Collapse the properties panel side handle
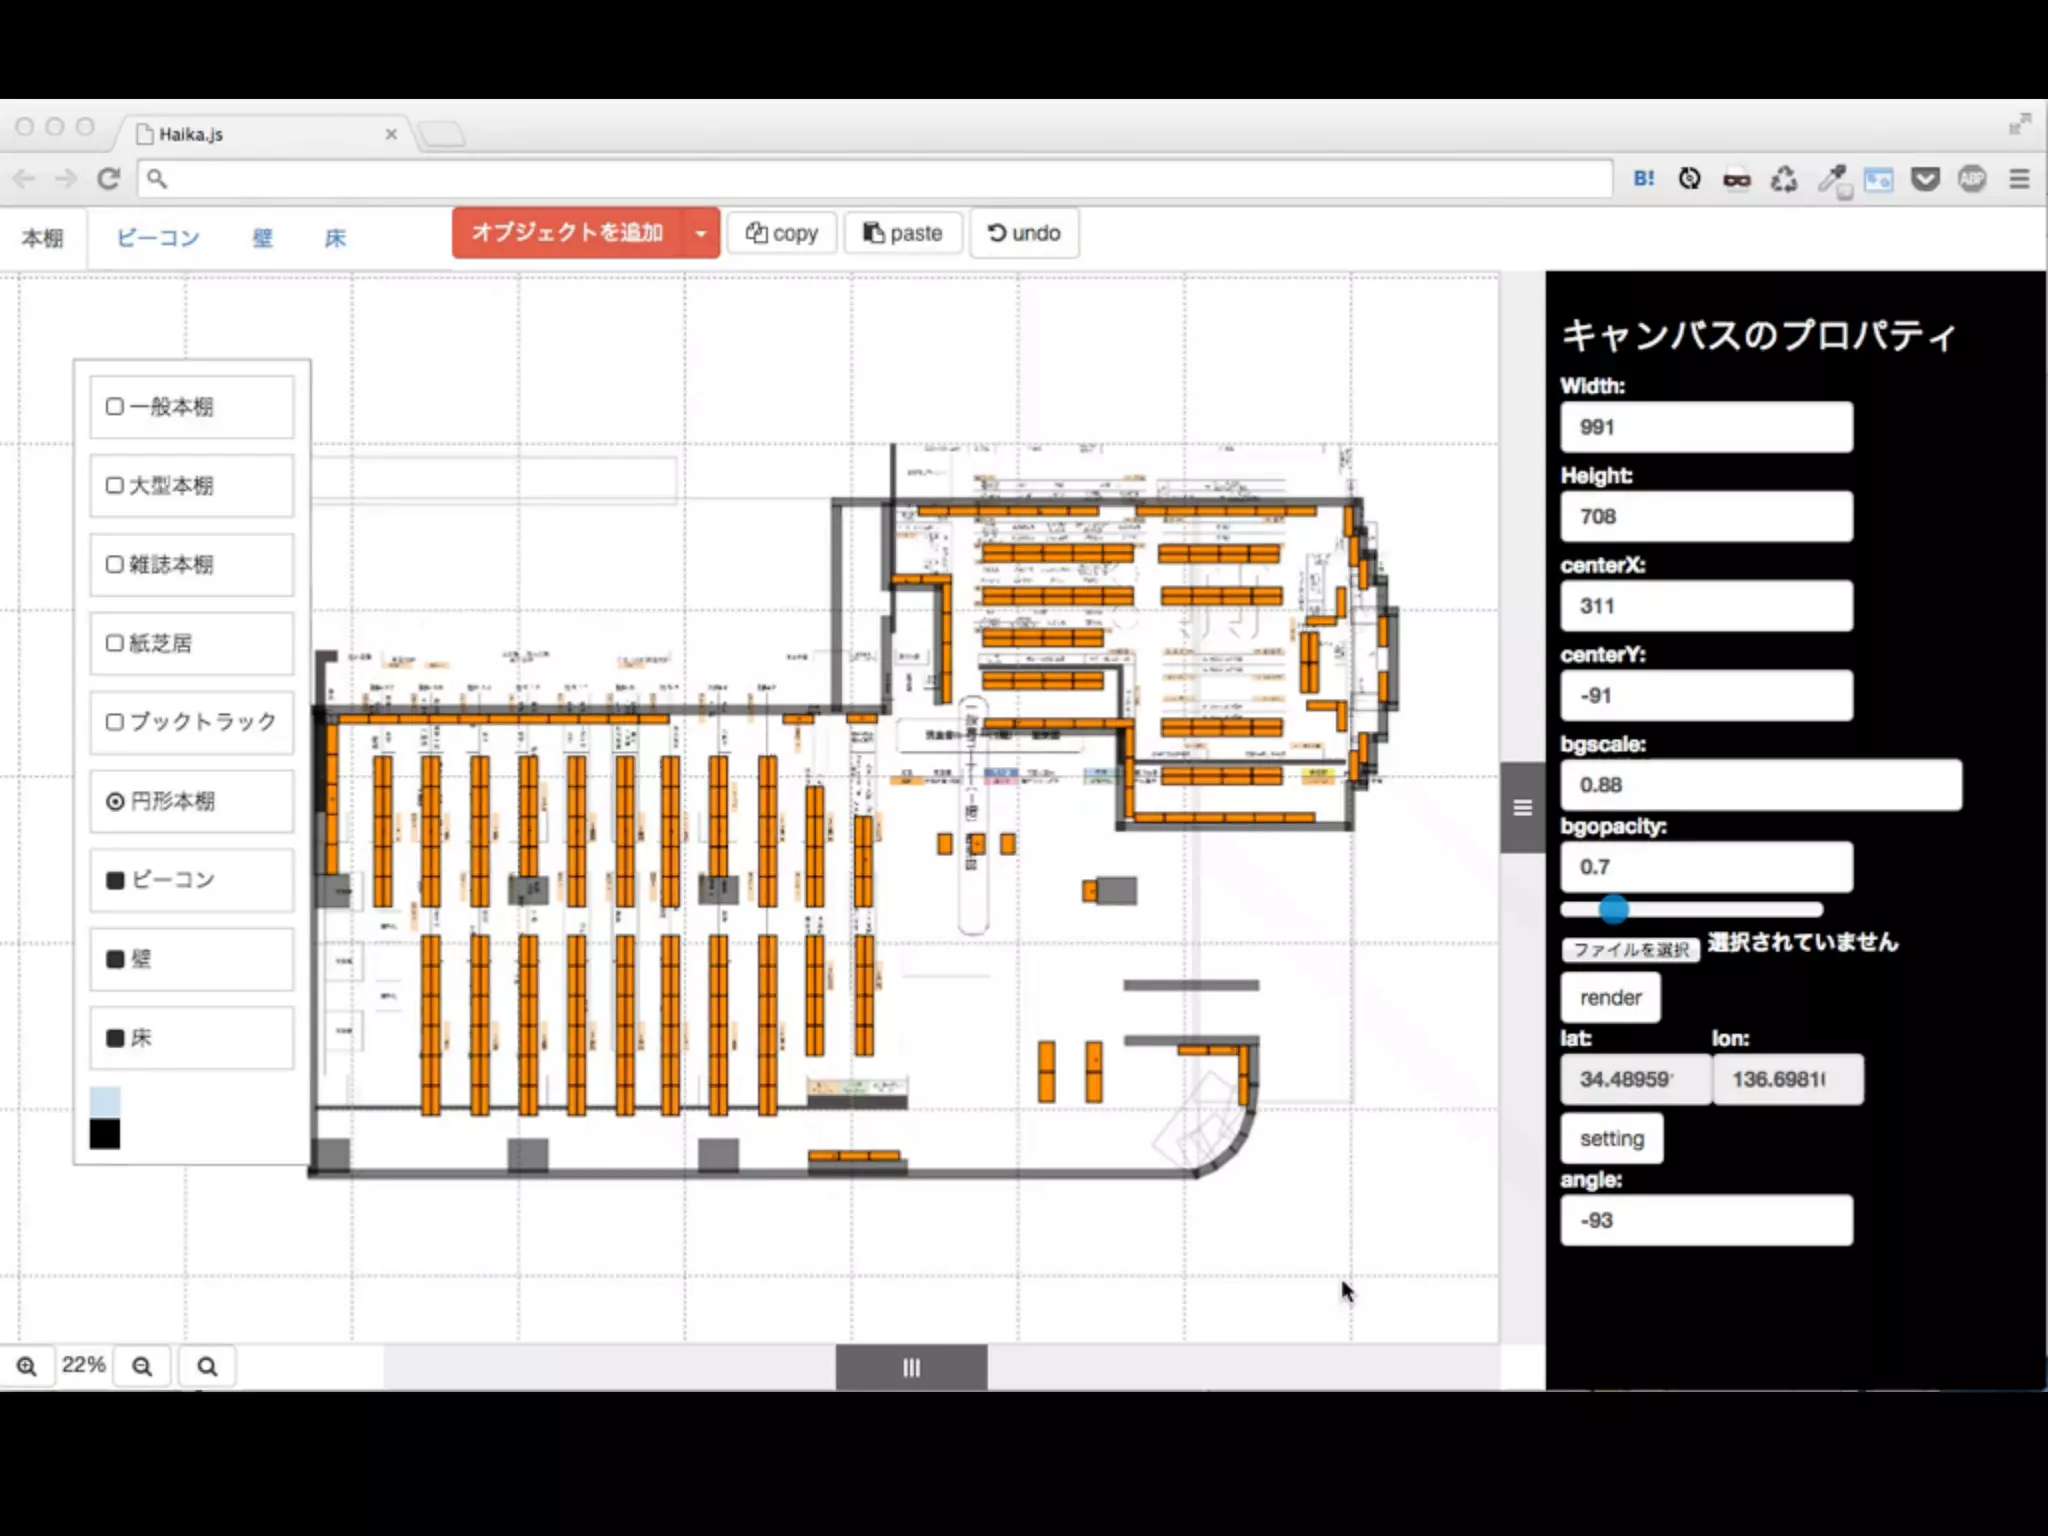The image size is (2048, 1536). click(x=1522, y=808)
